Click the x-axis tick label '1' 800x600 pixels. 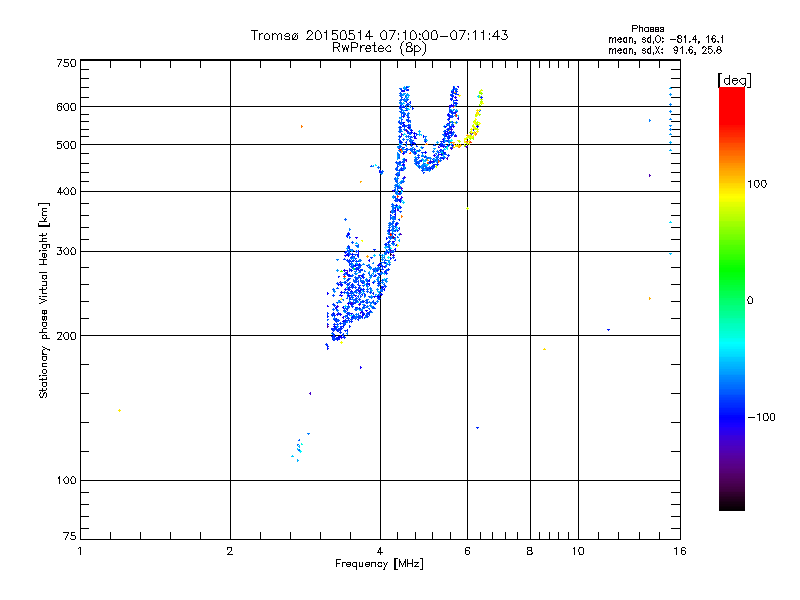coord(80,551)
